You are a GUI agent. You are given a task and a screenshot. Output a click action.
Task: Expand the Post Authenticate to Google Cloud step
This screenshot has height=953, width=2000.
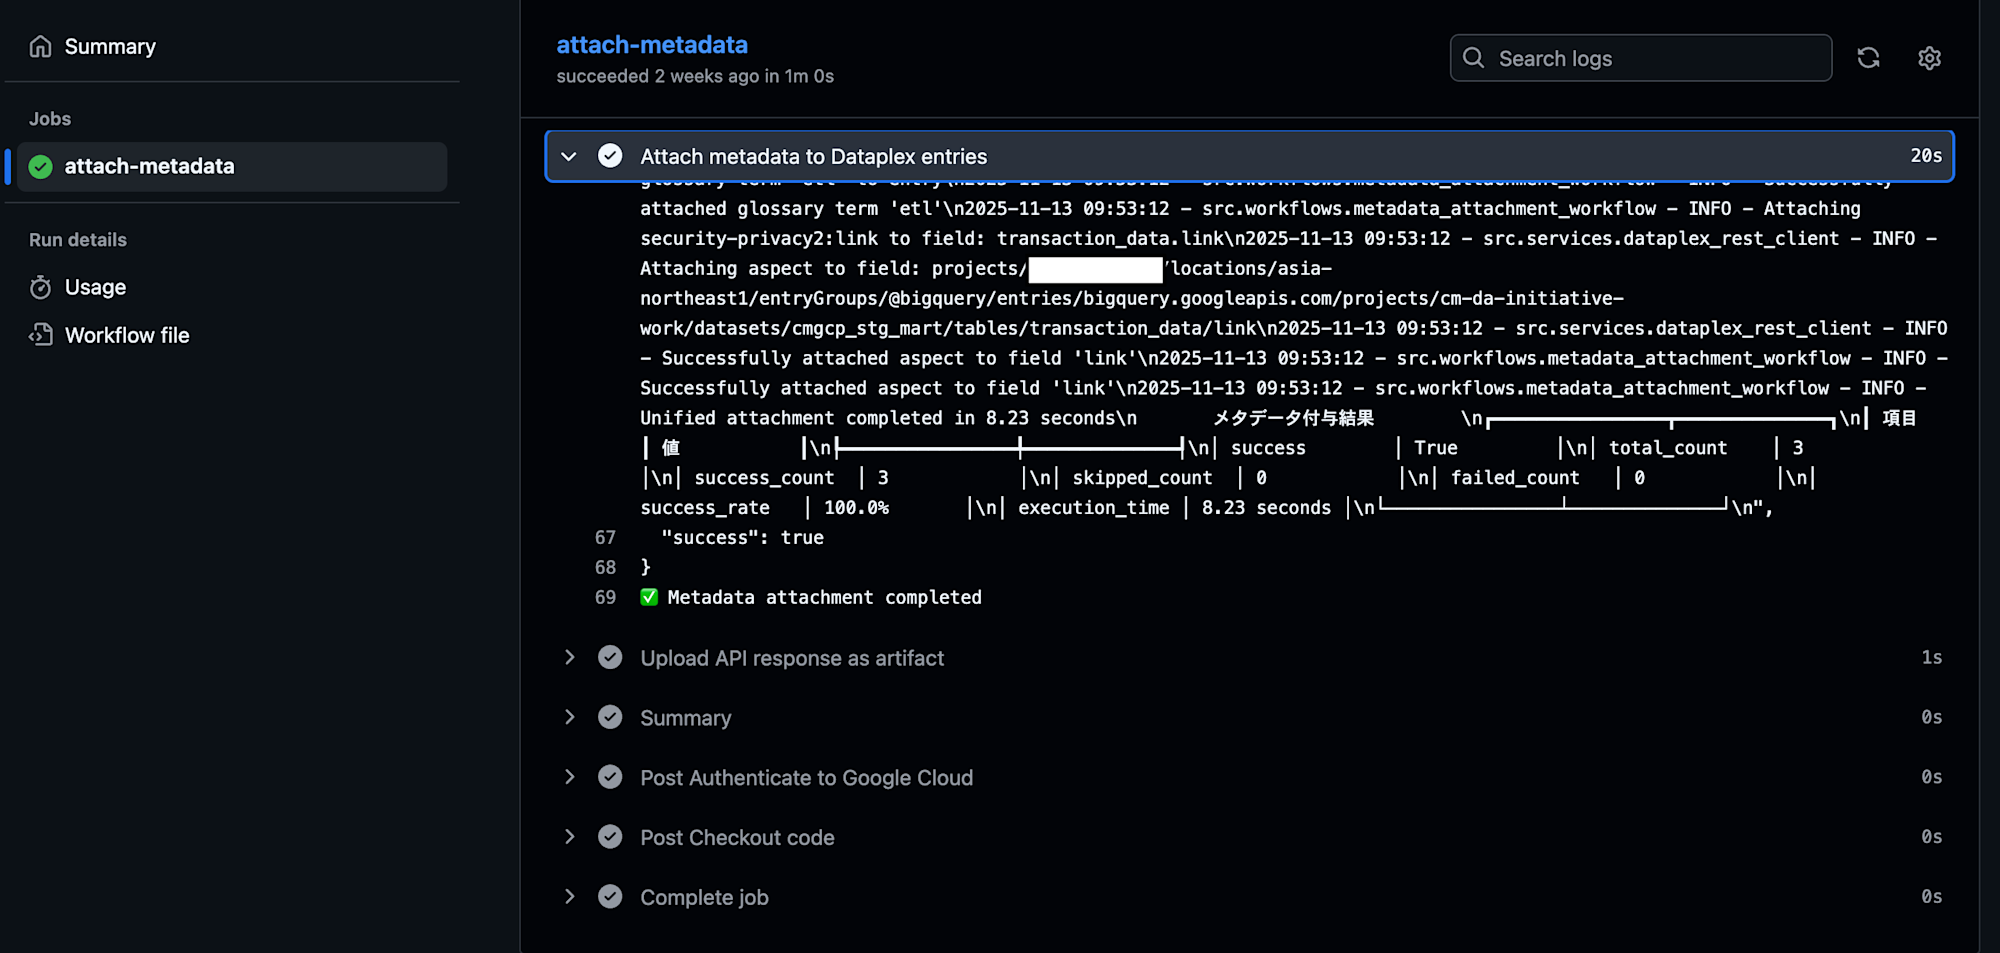pyautogui.click(x=569, y=777)
